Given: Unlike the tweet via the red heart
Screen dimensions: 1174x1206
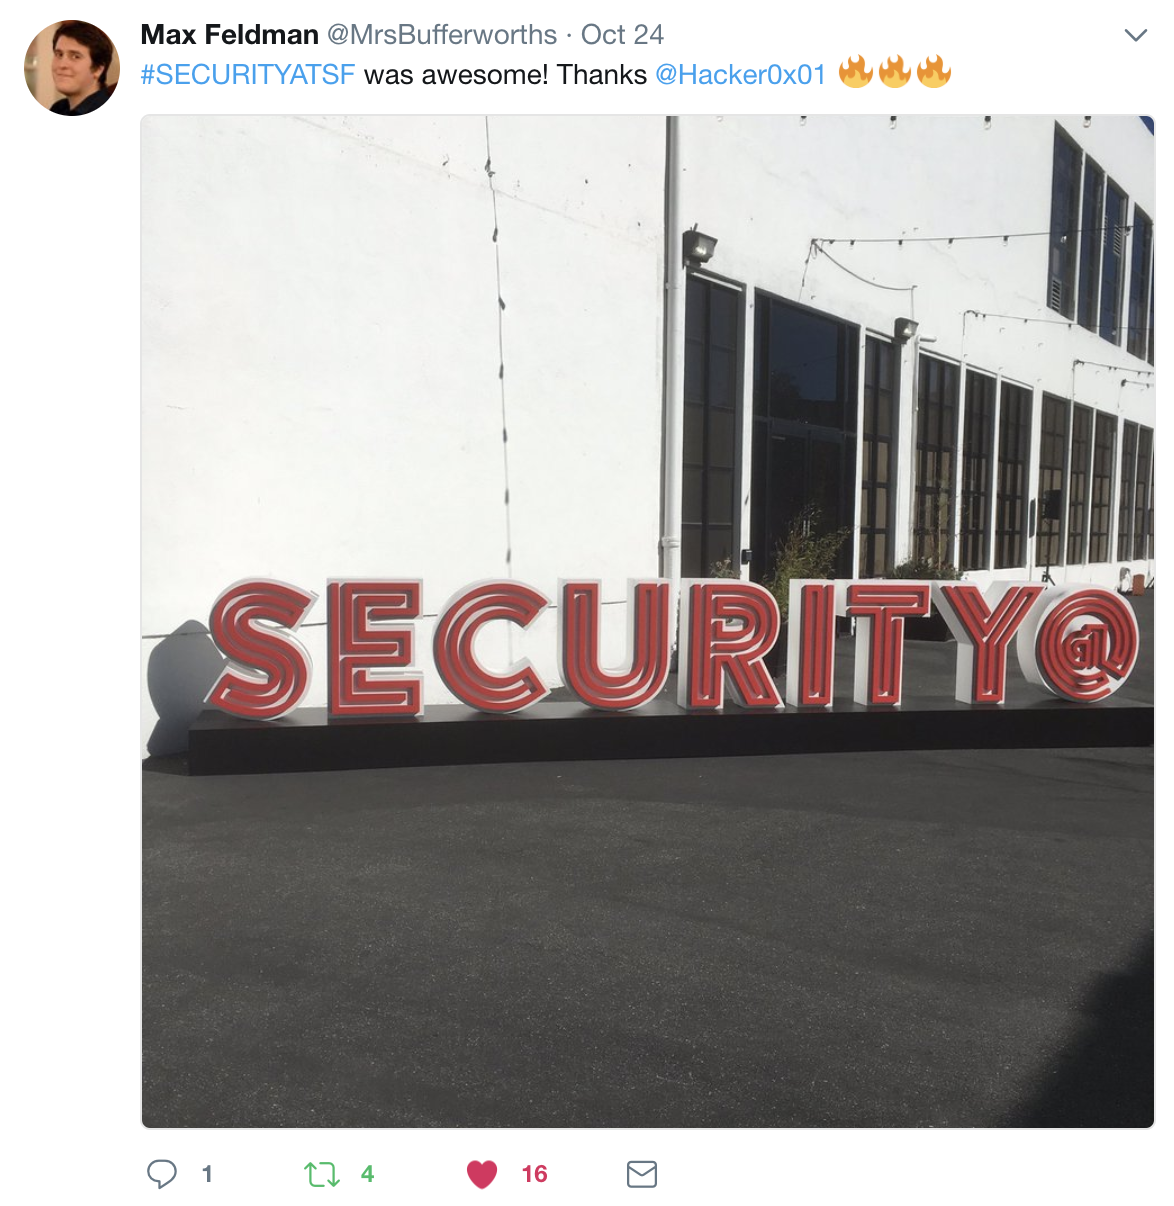Looking at the screenshot, I should pos(482,1174).
